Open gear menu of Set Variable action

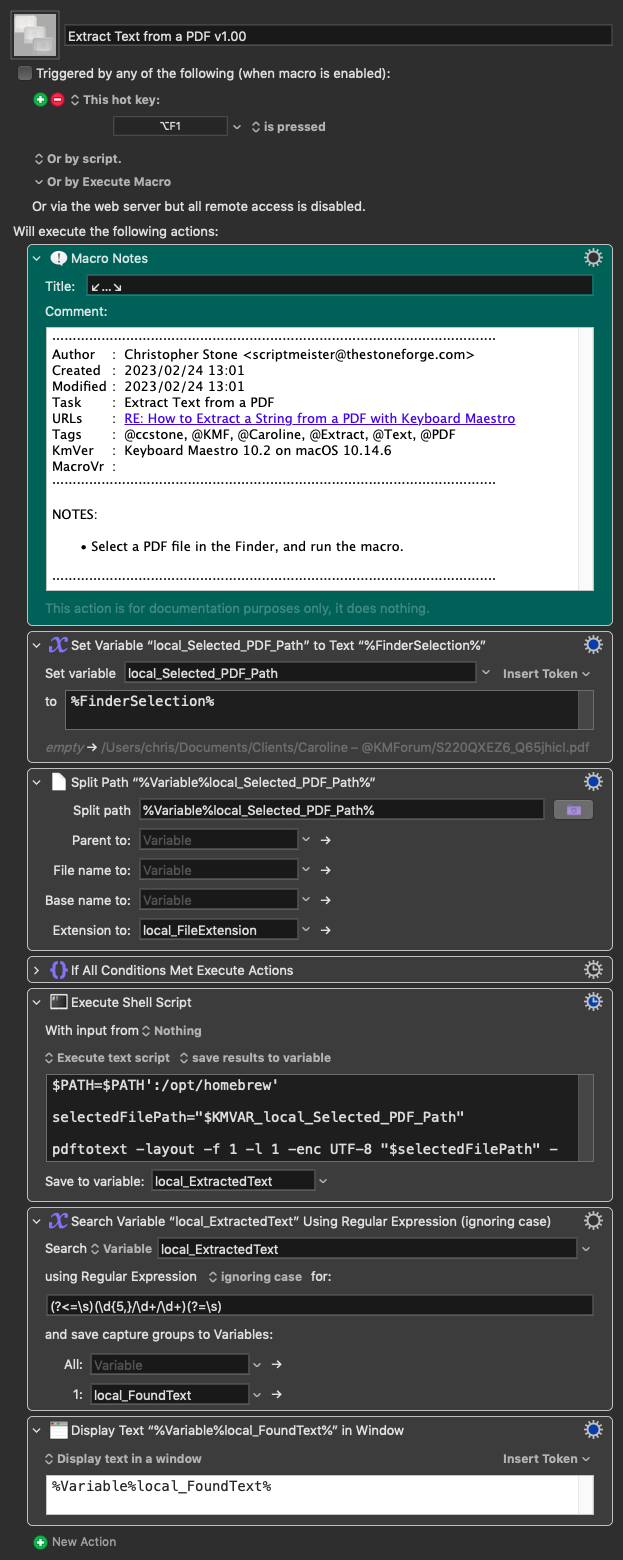(x=593, y=645)
